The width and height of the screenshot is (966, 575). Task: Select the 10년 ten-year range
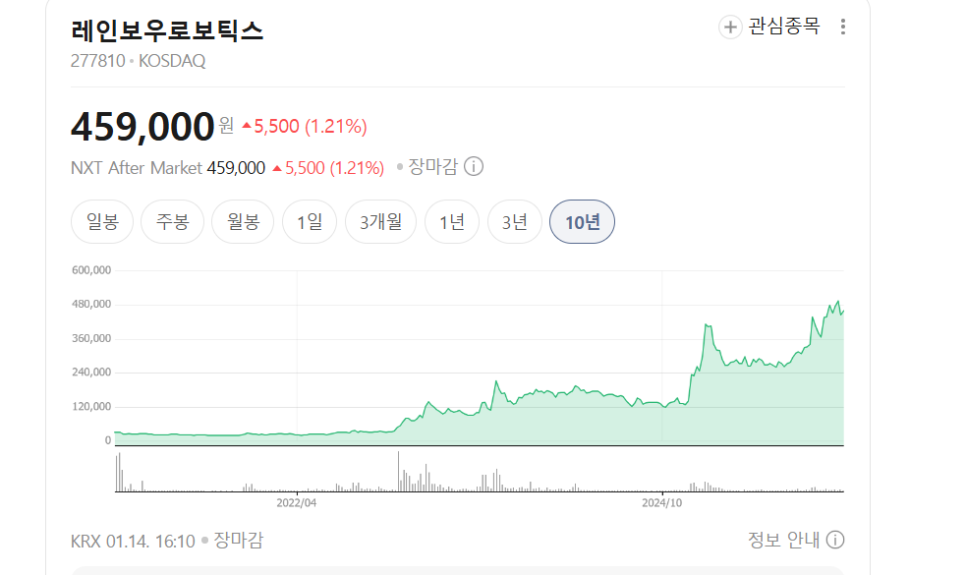click(x=582, y=222)
